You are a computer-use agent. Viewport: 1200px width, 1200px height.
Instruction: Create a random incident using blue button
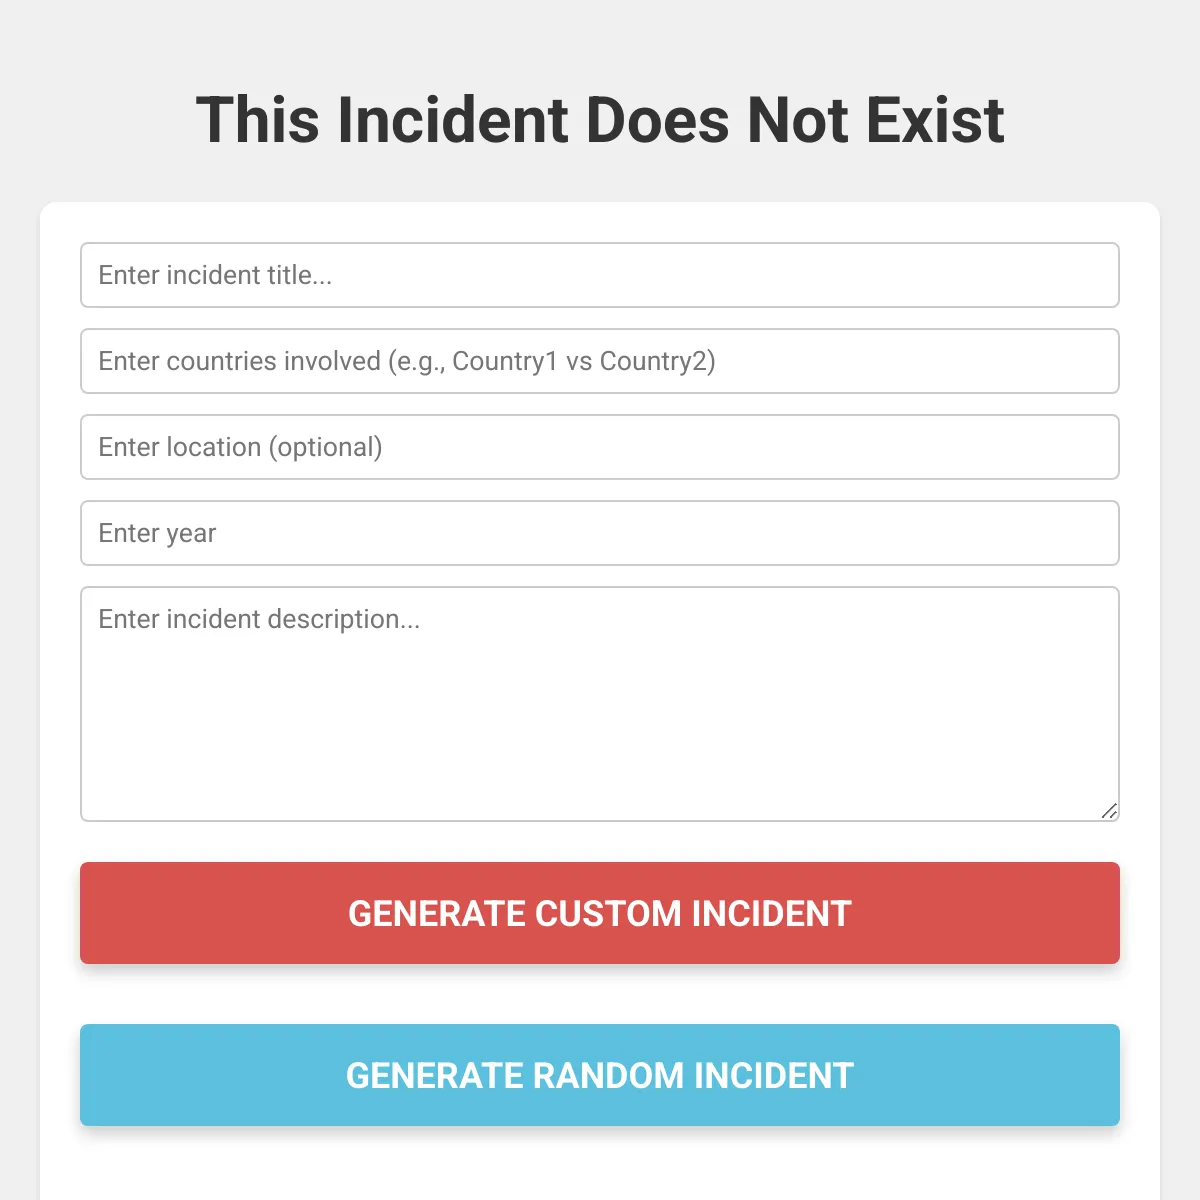600,1075
